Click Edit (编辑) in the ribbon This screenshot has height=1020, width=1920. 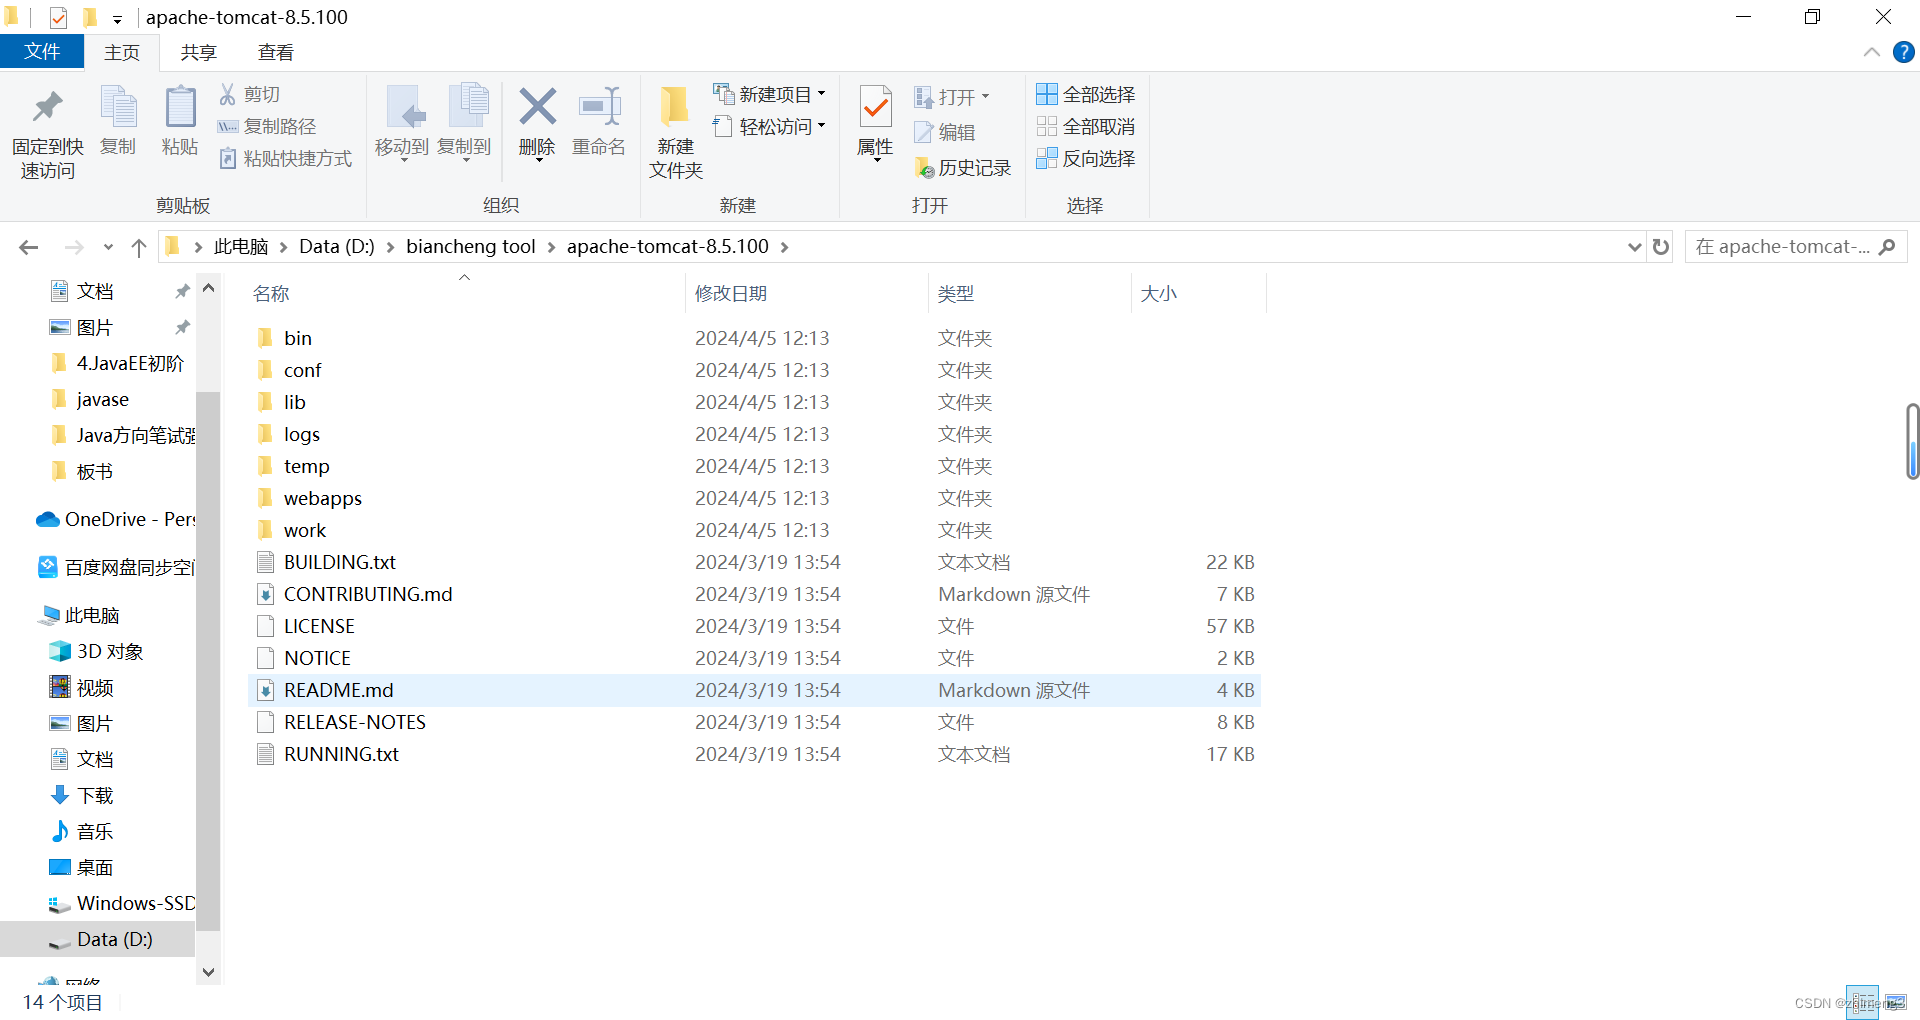click(945, 132)
